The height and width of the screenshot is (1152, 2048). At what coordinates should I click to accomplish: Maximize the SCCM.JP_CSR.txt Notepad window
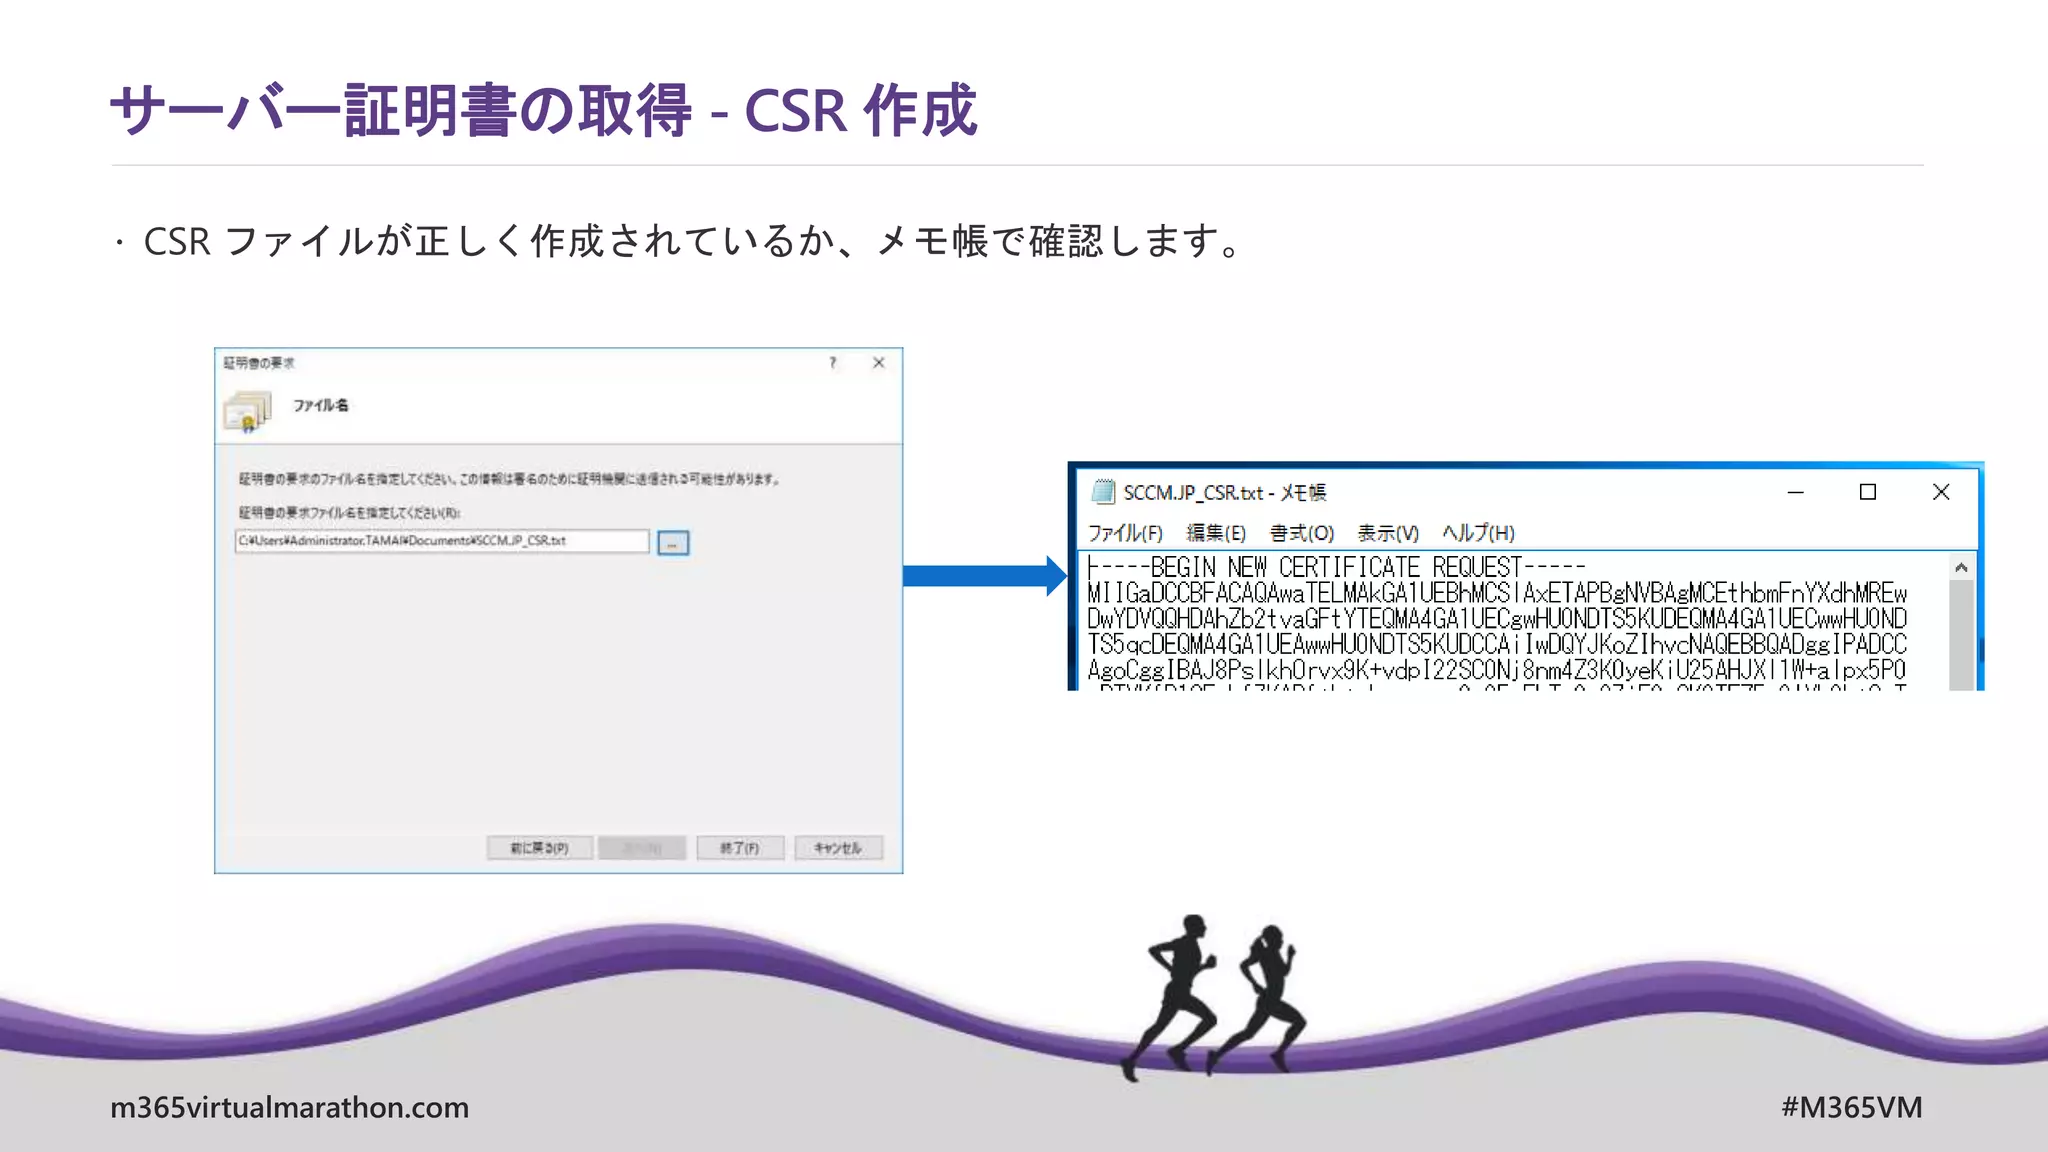(x=1868, y=492)
